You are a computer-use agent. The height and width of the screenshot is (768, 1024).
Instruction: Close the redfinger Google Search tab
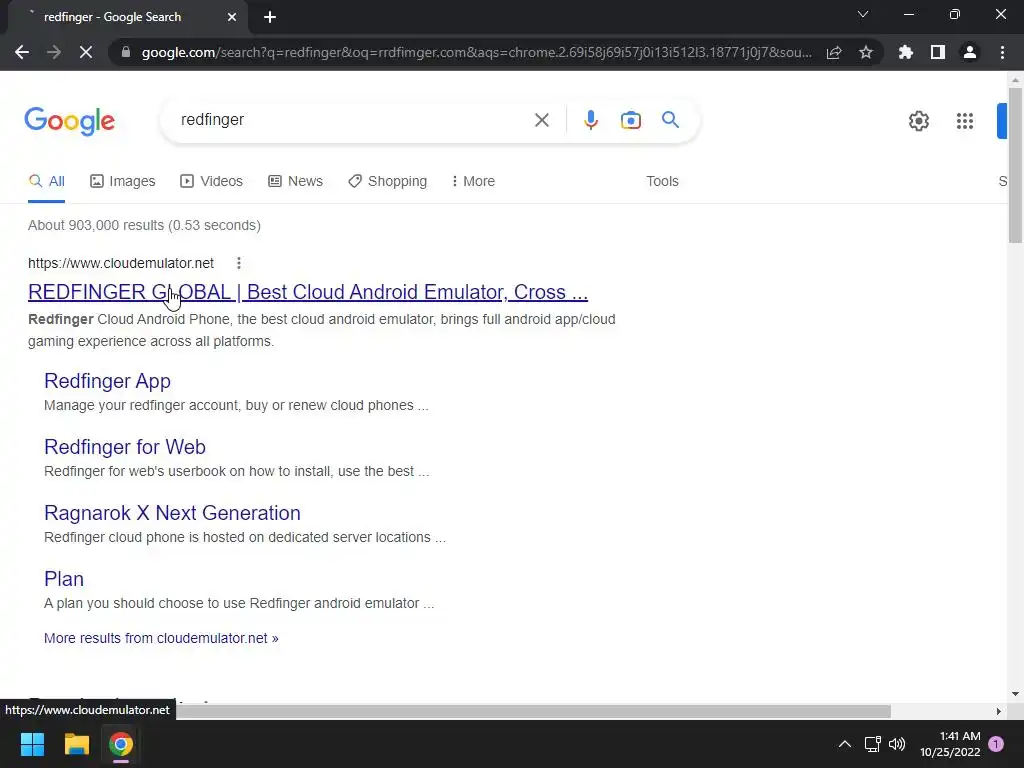[232, 17]
